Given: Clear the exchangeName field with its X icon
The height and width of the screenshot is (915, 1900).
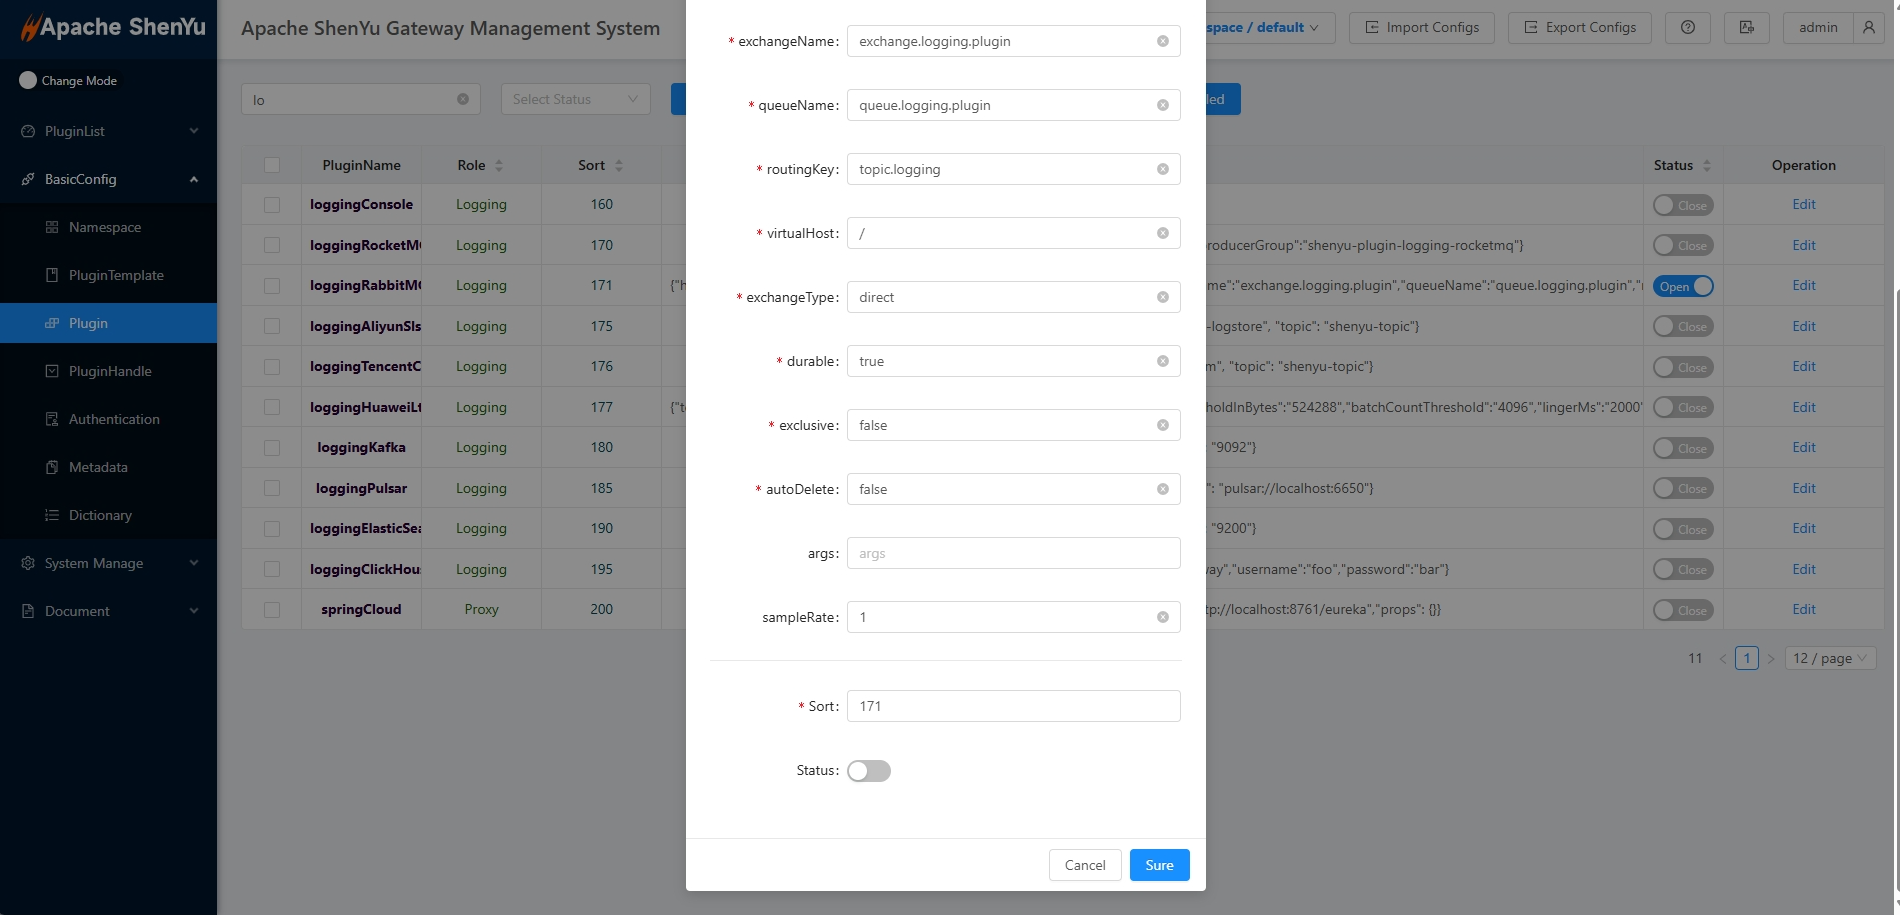Looking at the screenshot, I should (1162, 41).
